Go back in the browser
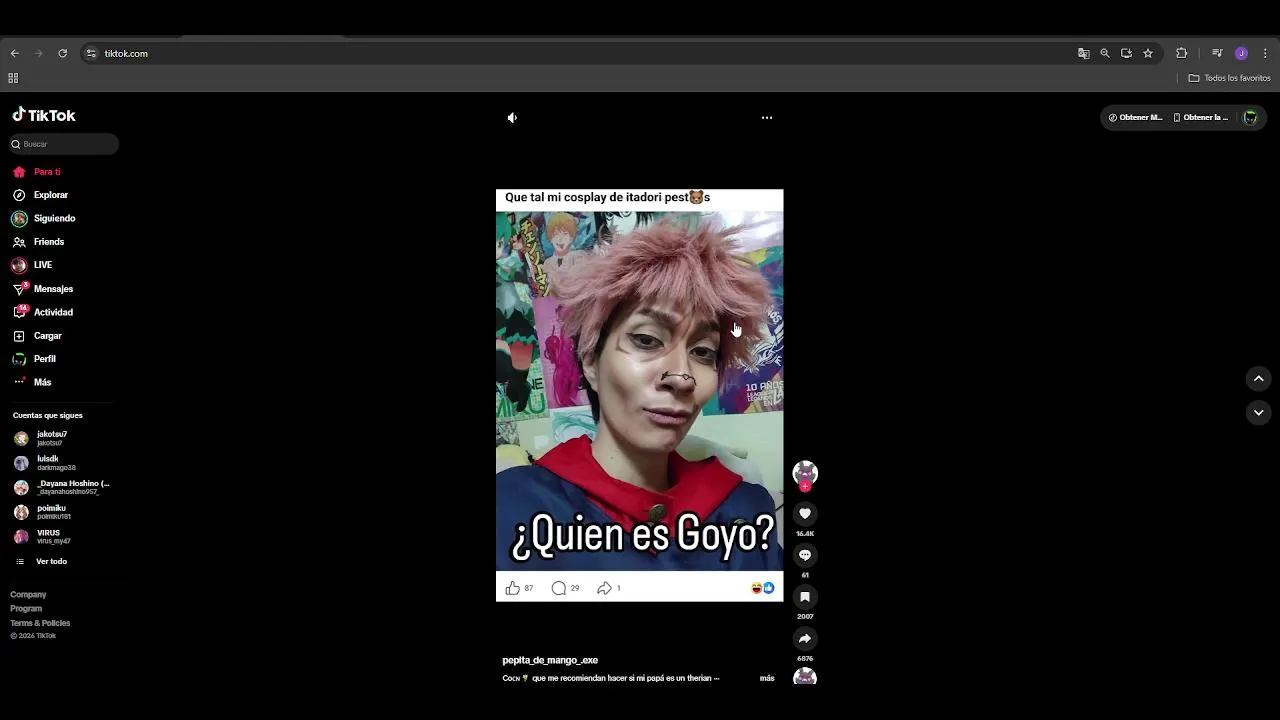The height and width of the screenshot is (720, 1280). point(14,54)
